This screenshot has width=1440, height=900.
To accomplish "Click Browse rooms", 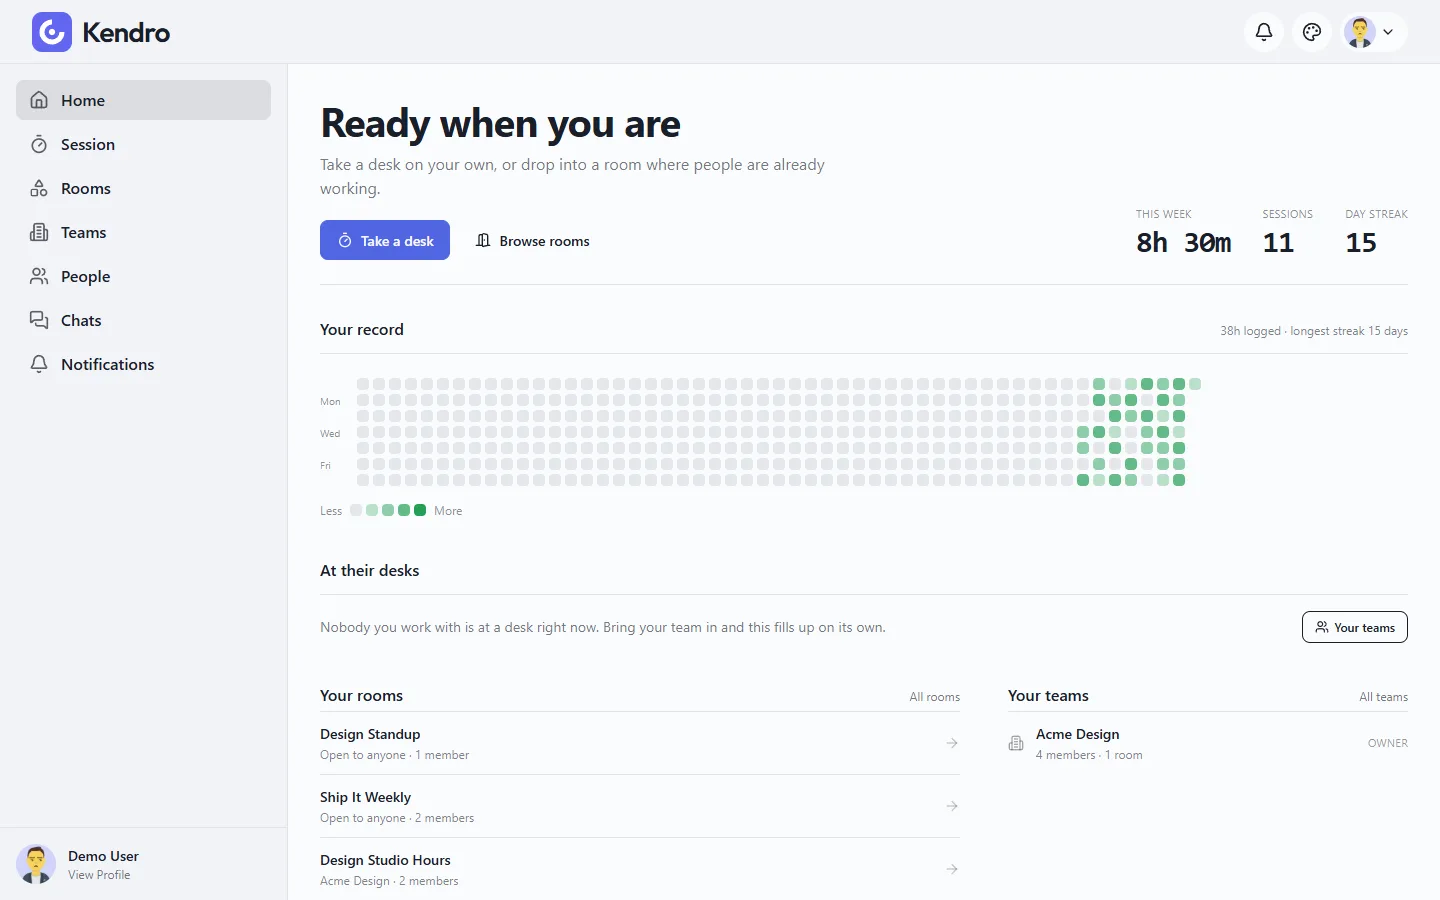I will coord(532,240).
